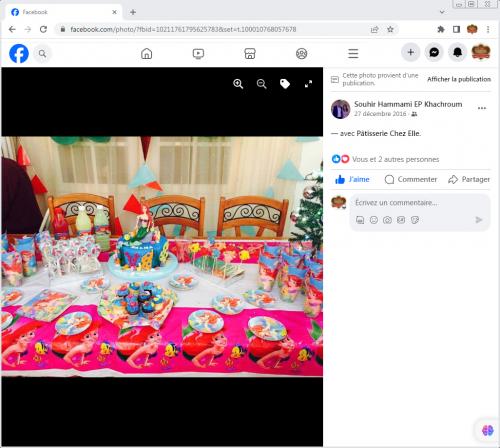Viewport: 500px width, 448px height.
Task: Toggle the browser side panel
Action: 456,29
